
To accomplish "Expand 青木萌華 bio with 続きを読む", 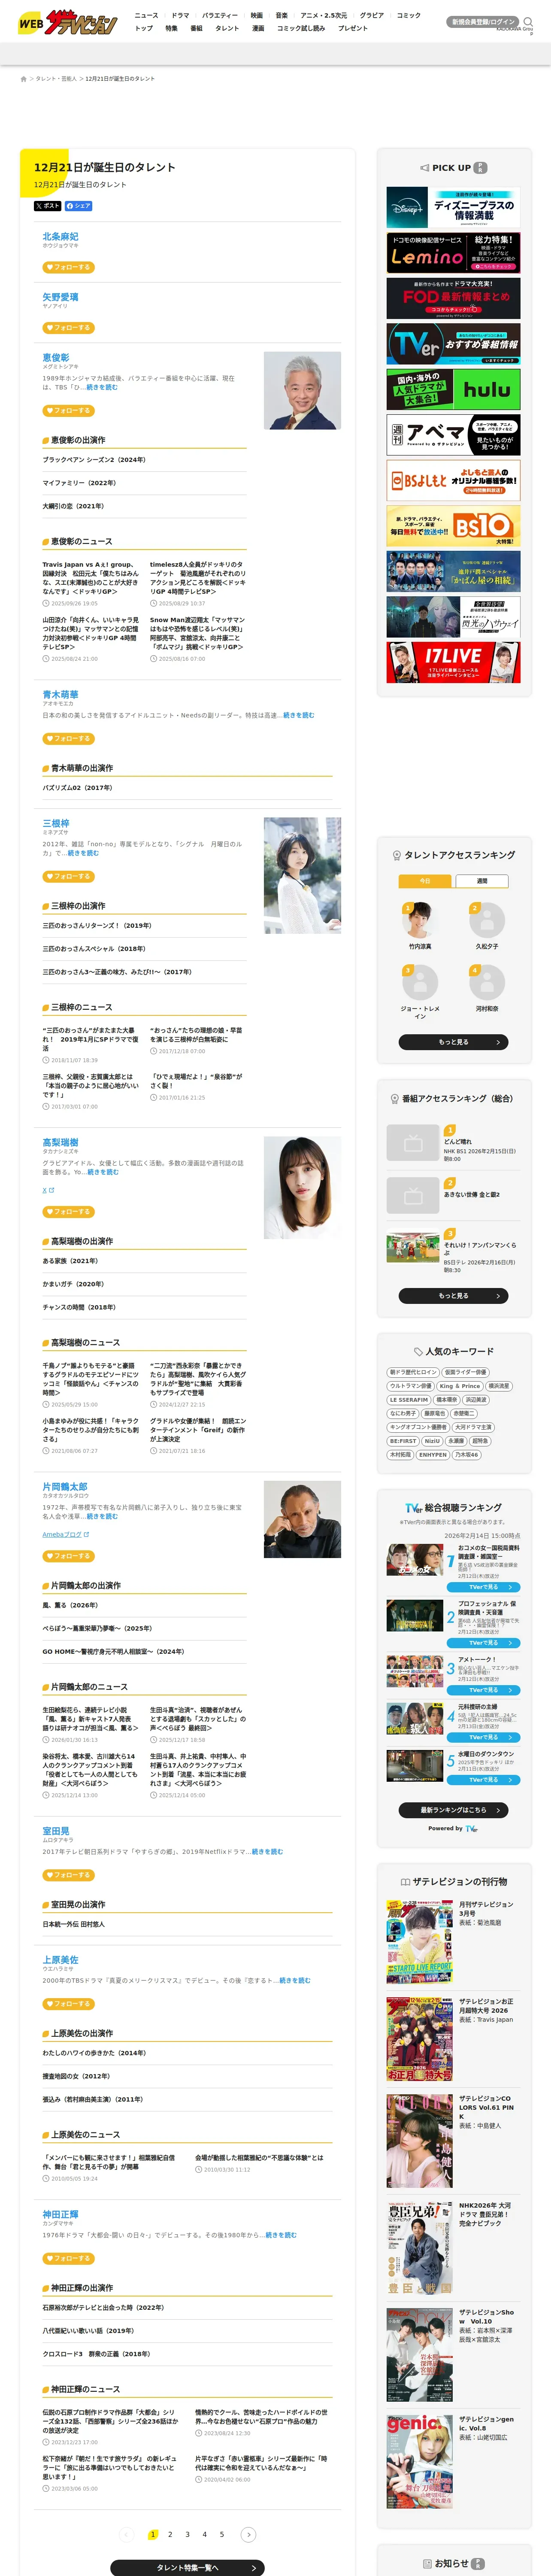I will [x=299, y=715].
